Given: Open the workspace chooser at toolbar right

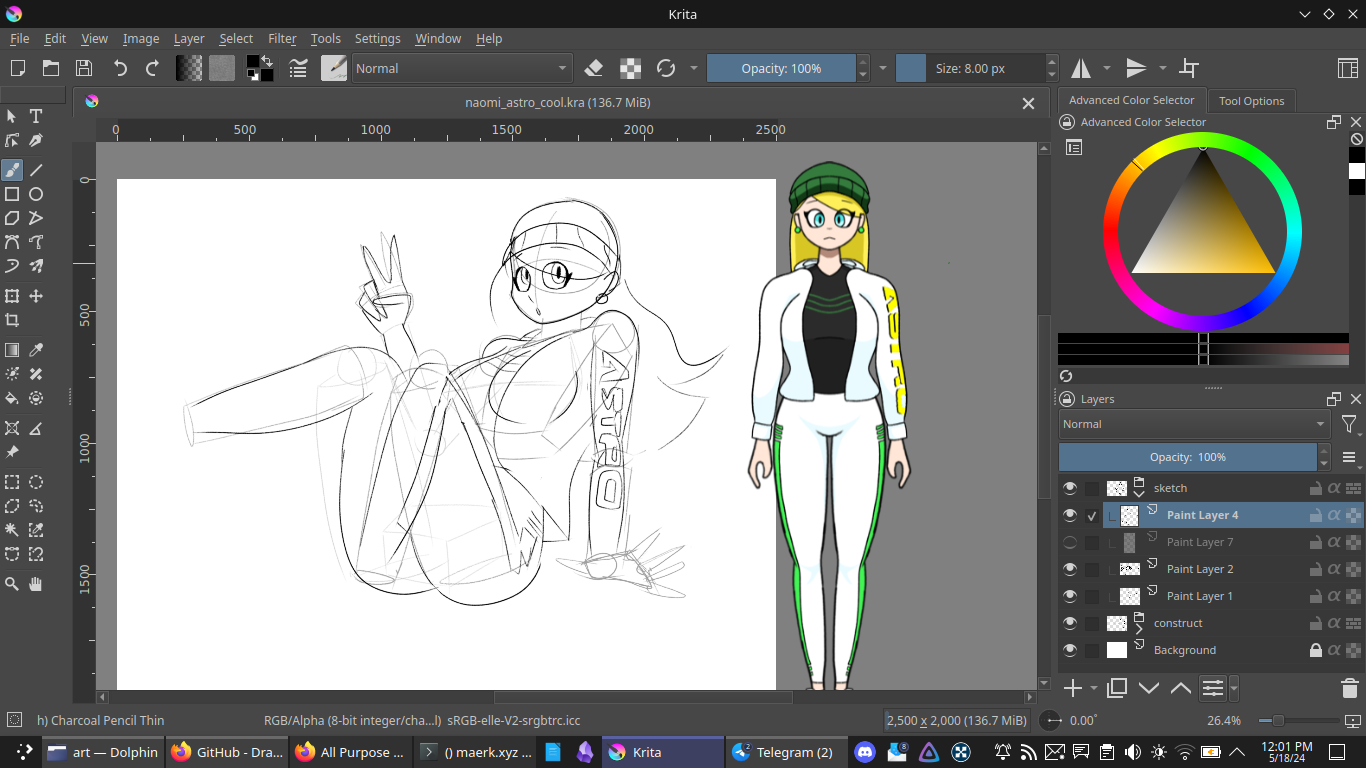Looking at the screenshot, I should pyautogui.click(x=1347, y=68).
